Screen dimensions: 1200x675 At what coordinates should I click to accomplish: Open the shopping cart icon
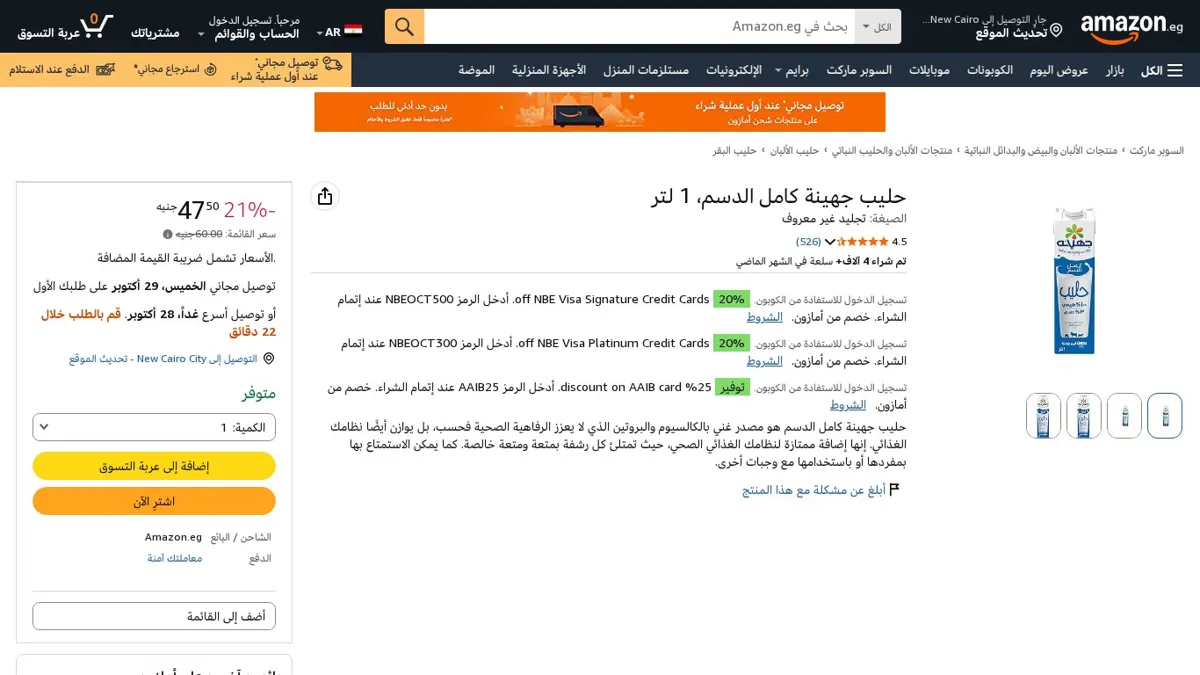96,26
